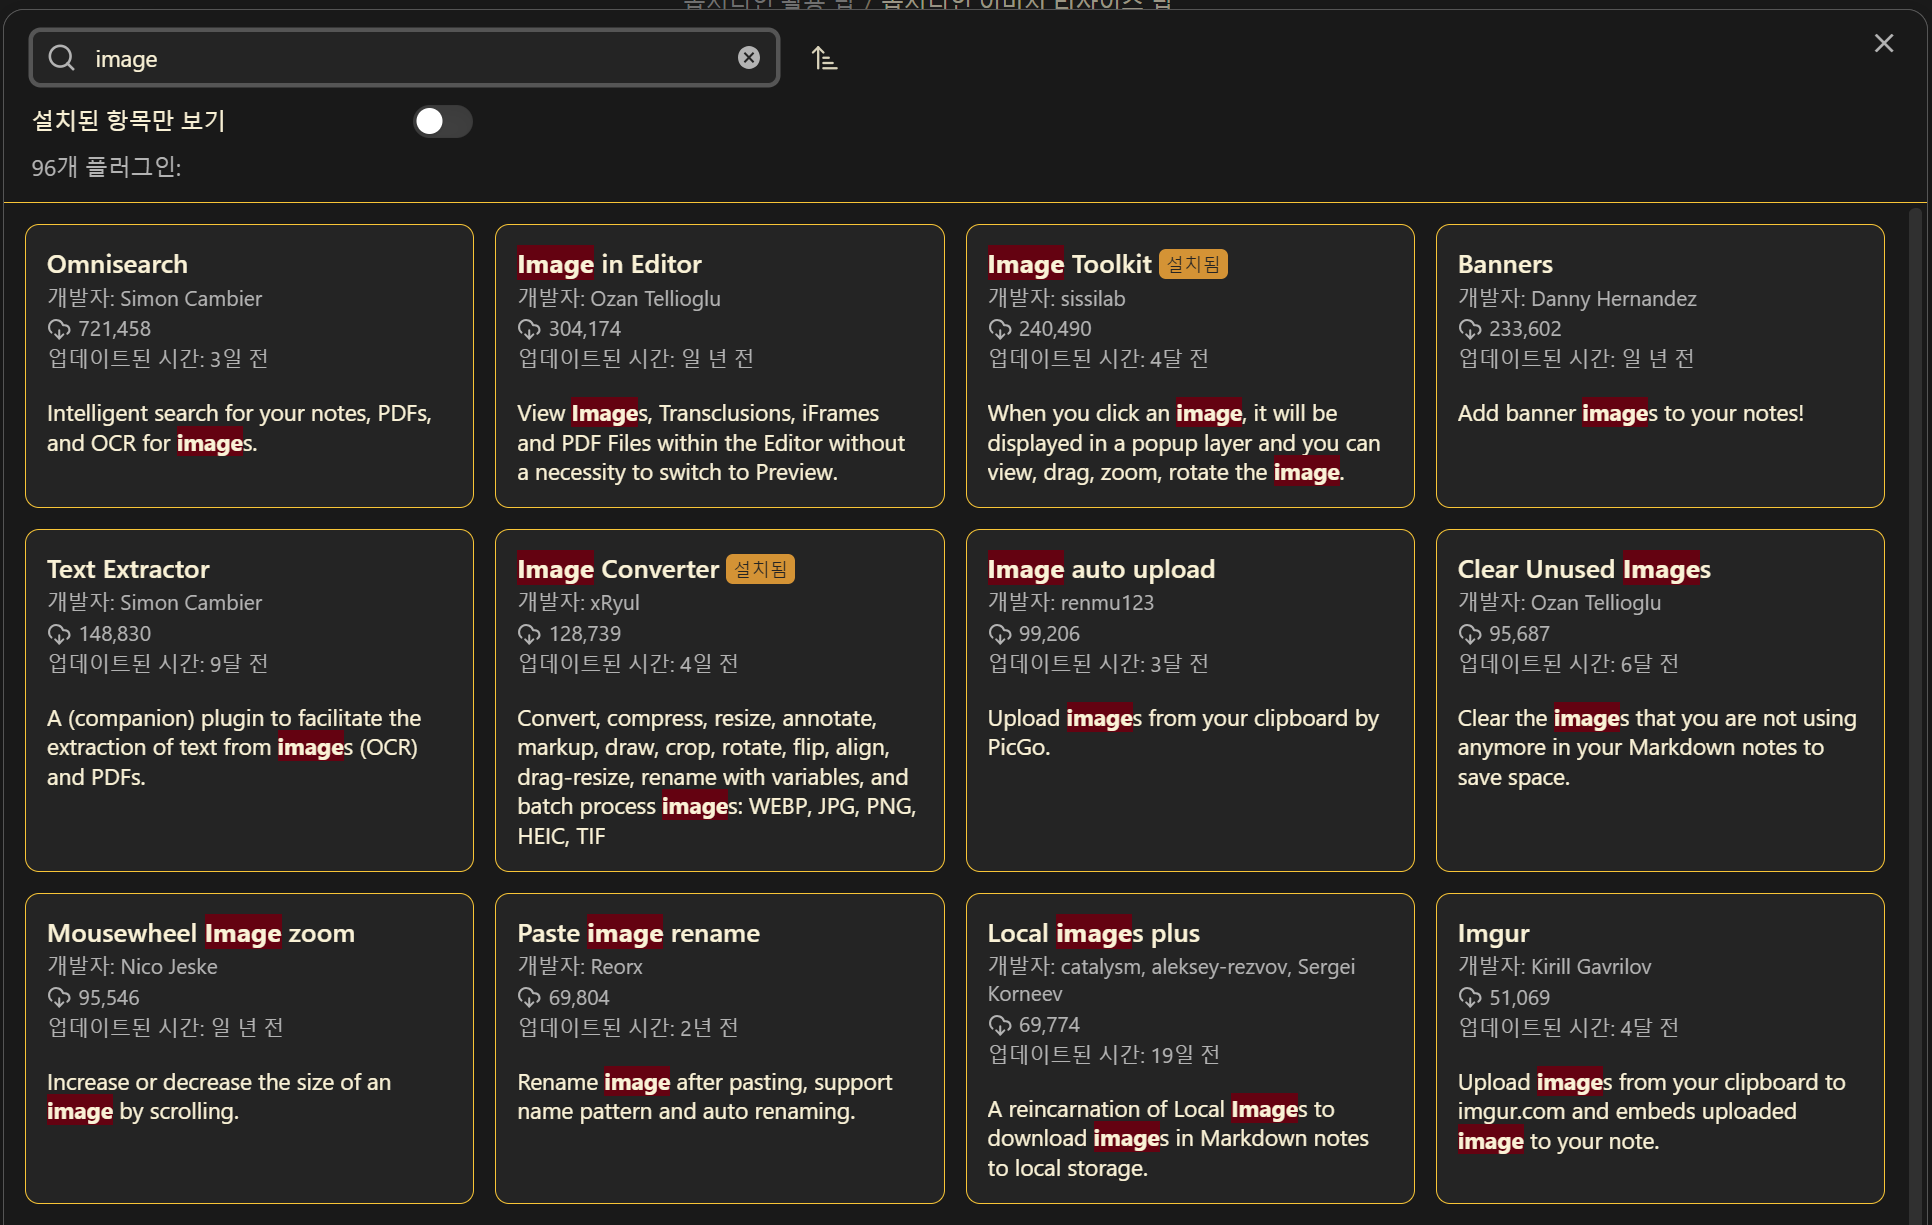
Task: Click Imgur plugin download count icon
Action: [x=1469, y=998]
